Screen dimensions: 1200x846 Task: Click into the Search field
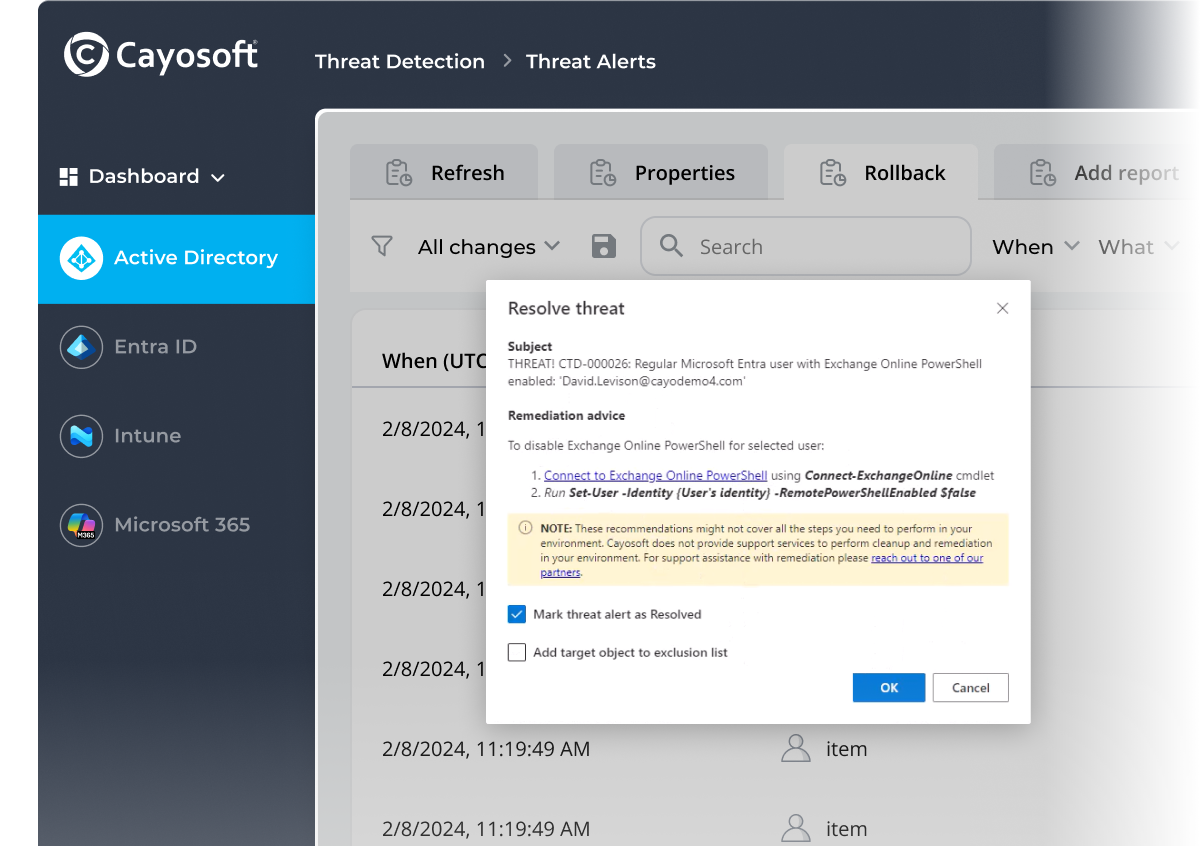click(806, 246)
